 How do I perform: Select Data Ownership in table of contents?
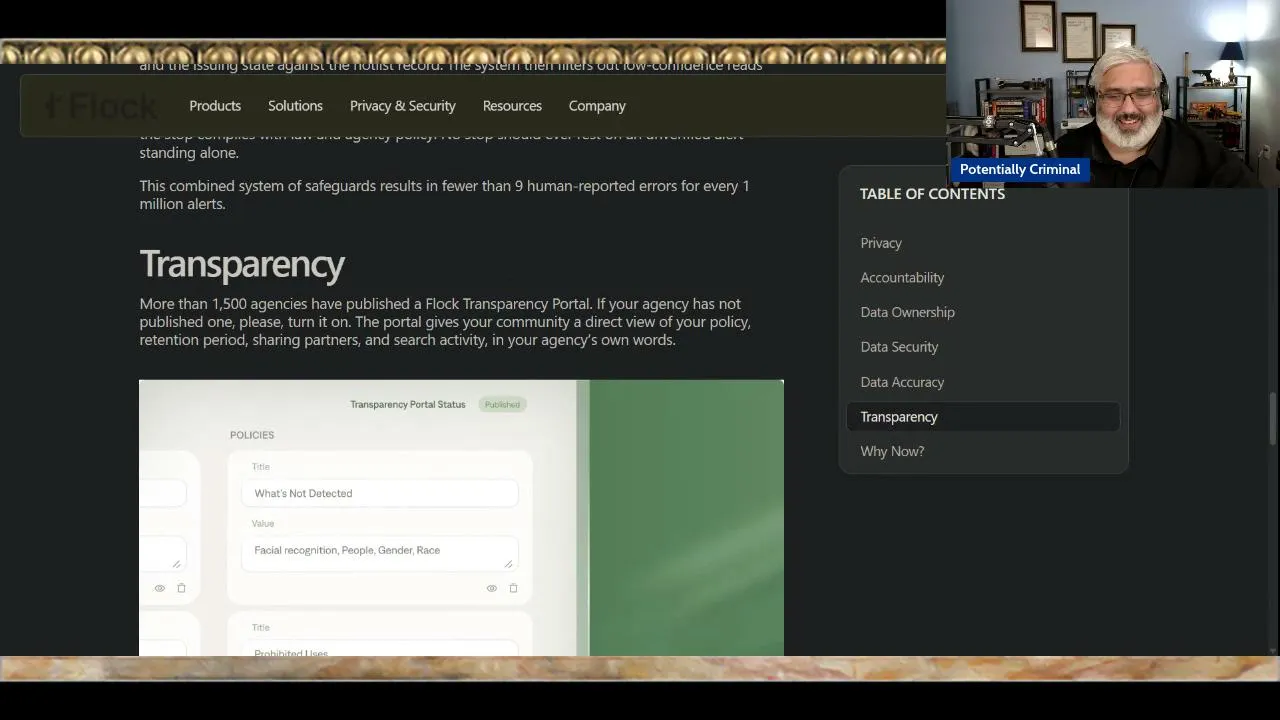pos(908,312)
